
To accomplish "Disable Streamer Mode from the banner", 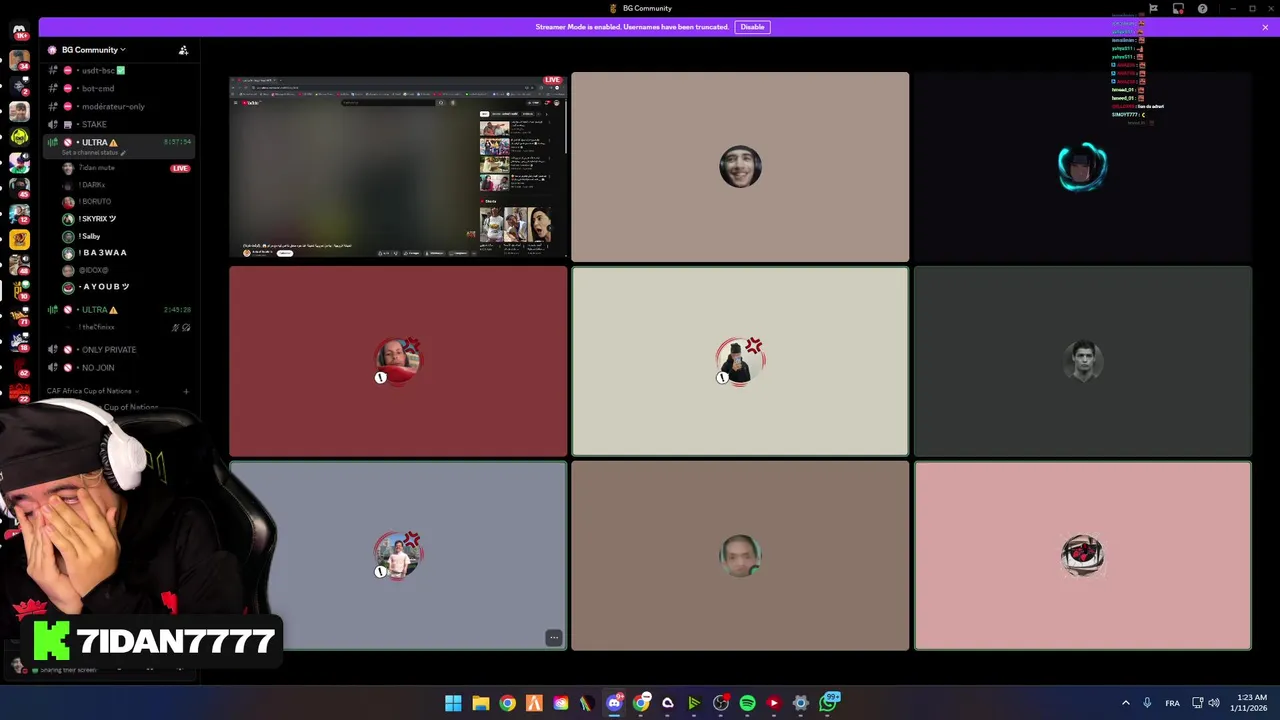I will [752, 27].
